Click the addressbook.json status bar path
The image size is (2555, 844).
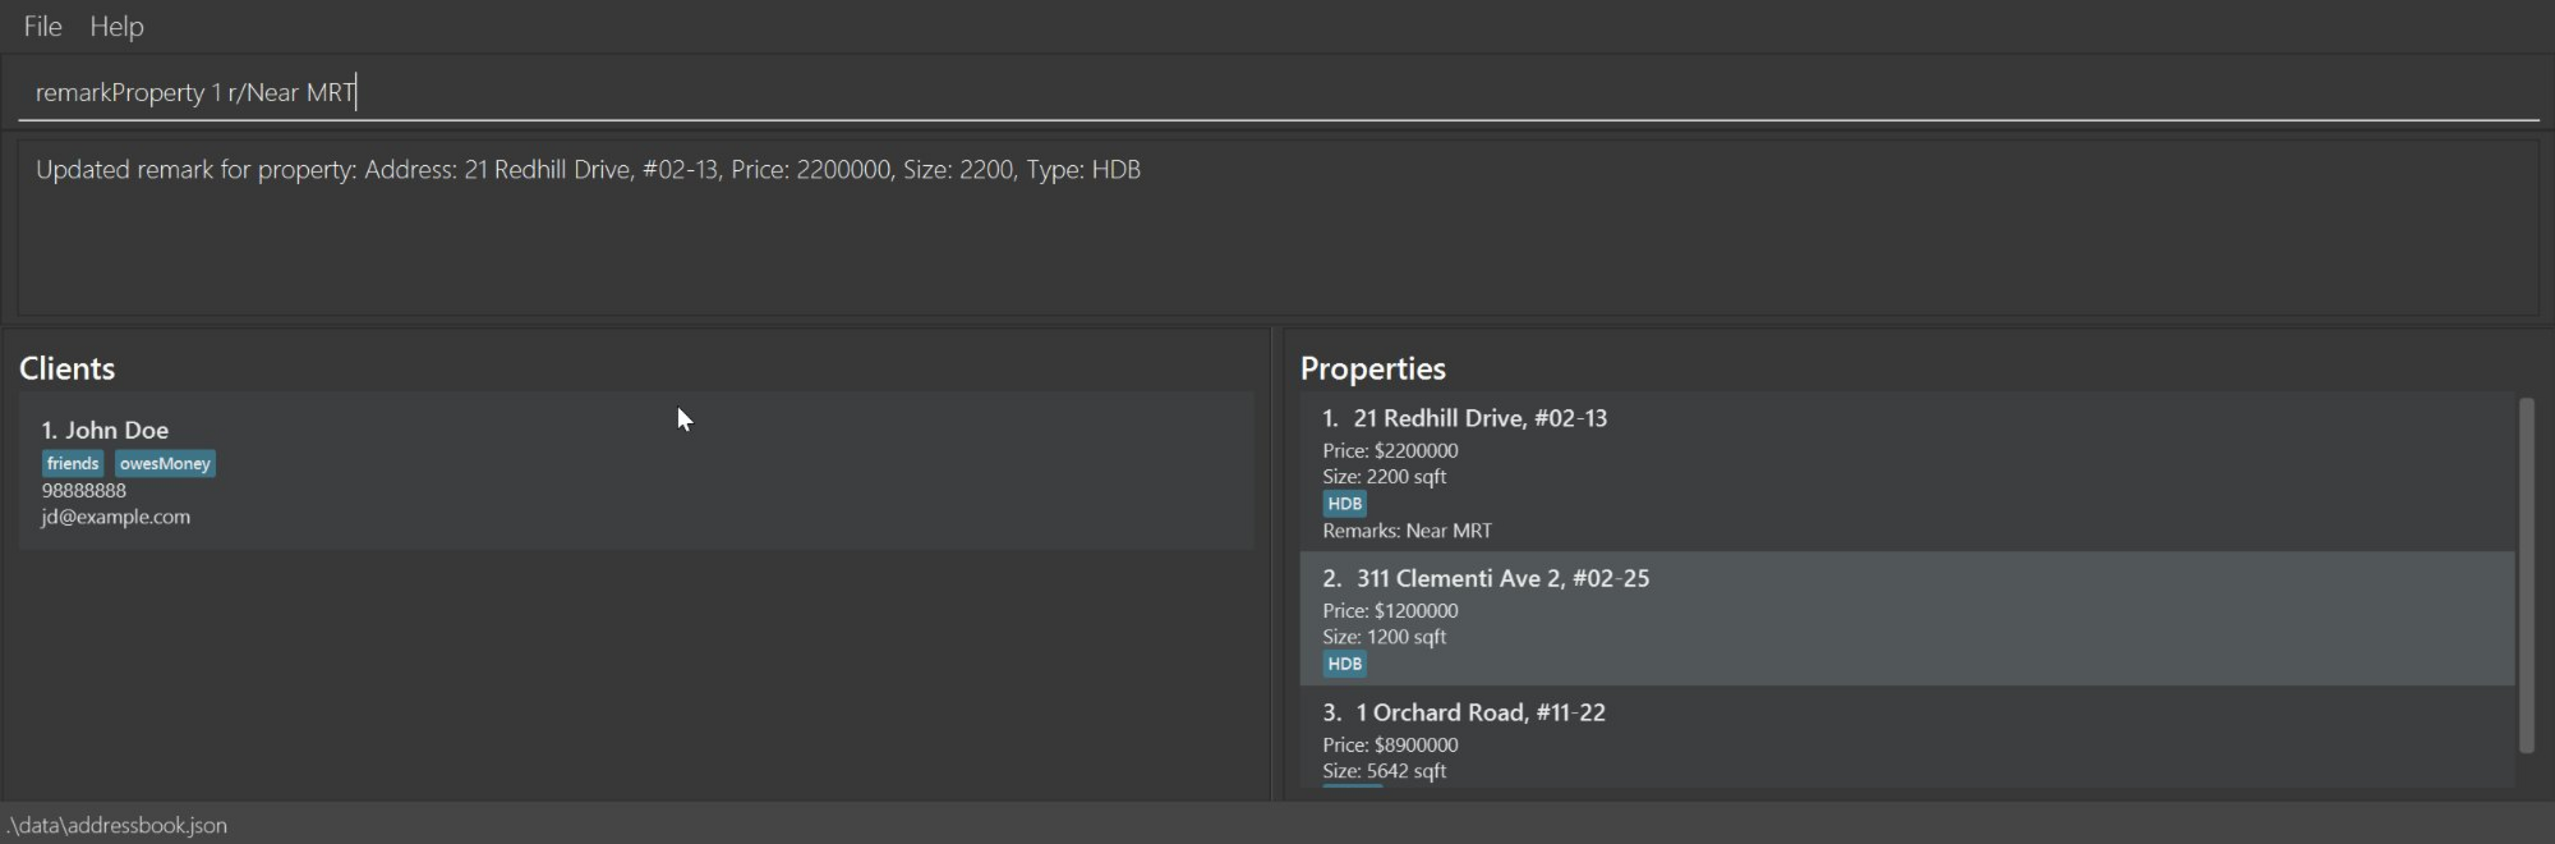[118, 825]
